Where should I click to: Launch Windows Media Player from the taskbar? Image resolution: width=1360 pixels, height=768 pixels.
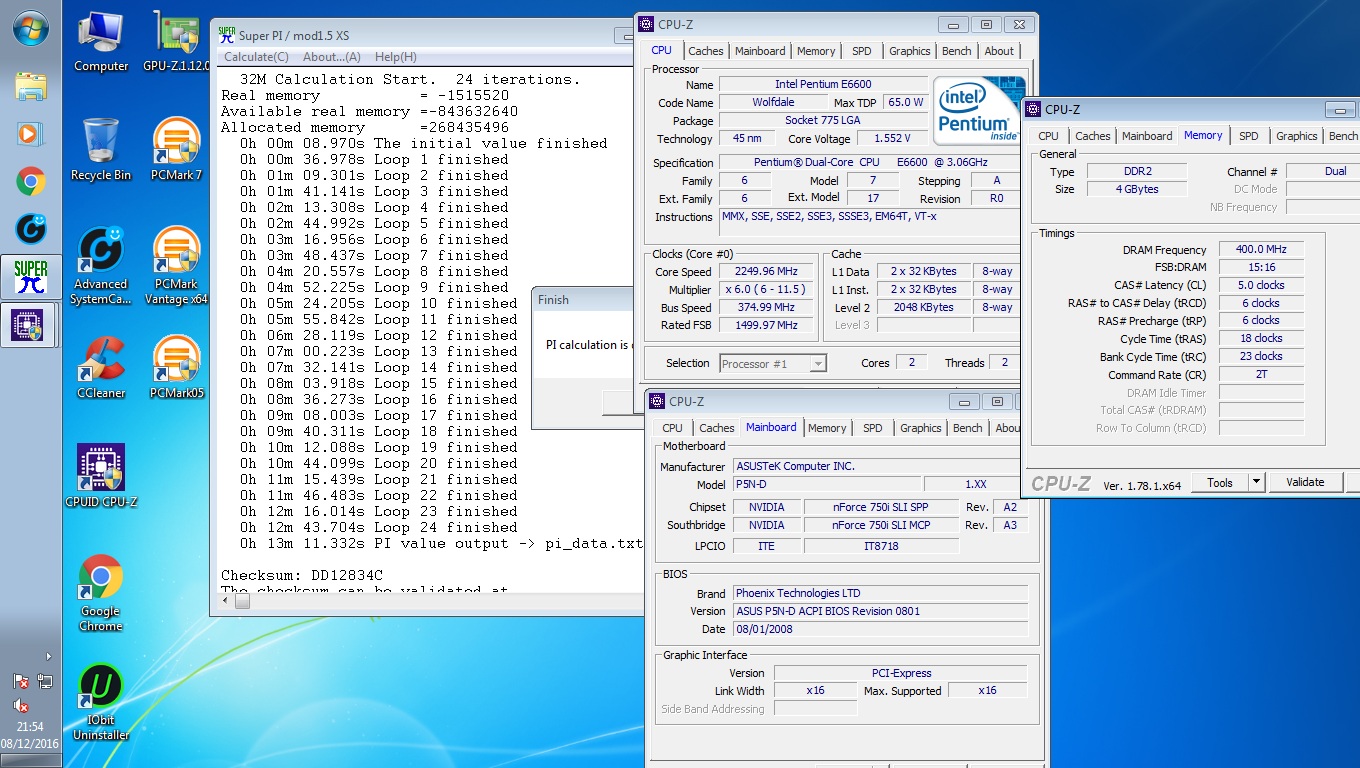tap(30, 133)
